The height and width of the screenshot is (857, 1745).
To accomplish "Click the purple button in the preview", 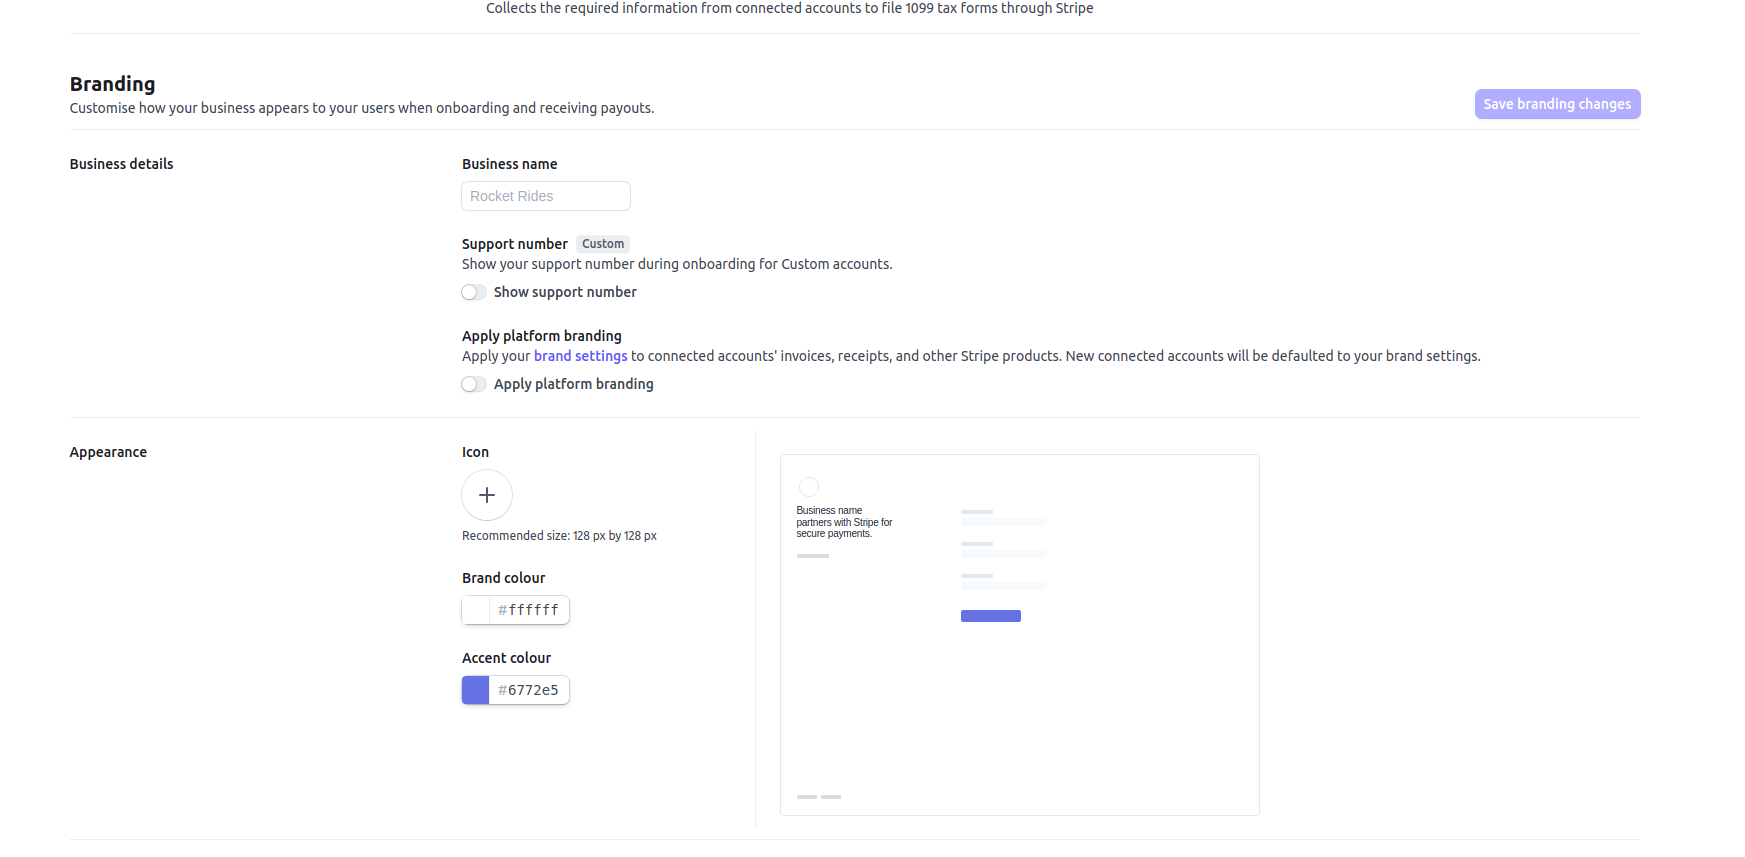I will 990,616.
